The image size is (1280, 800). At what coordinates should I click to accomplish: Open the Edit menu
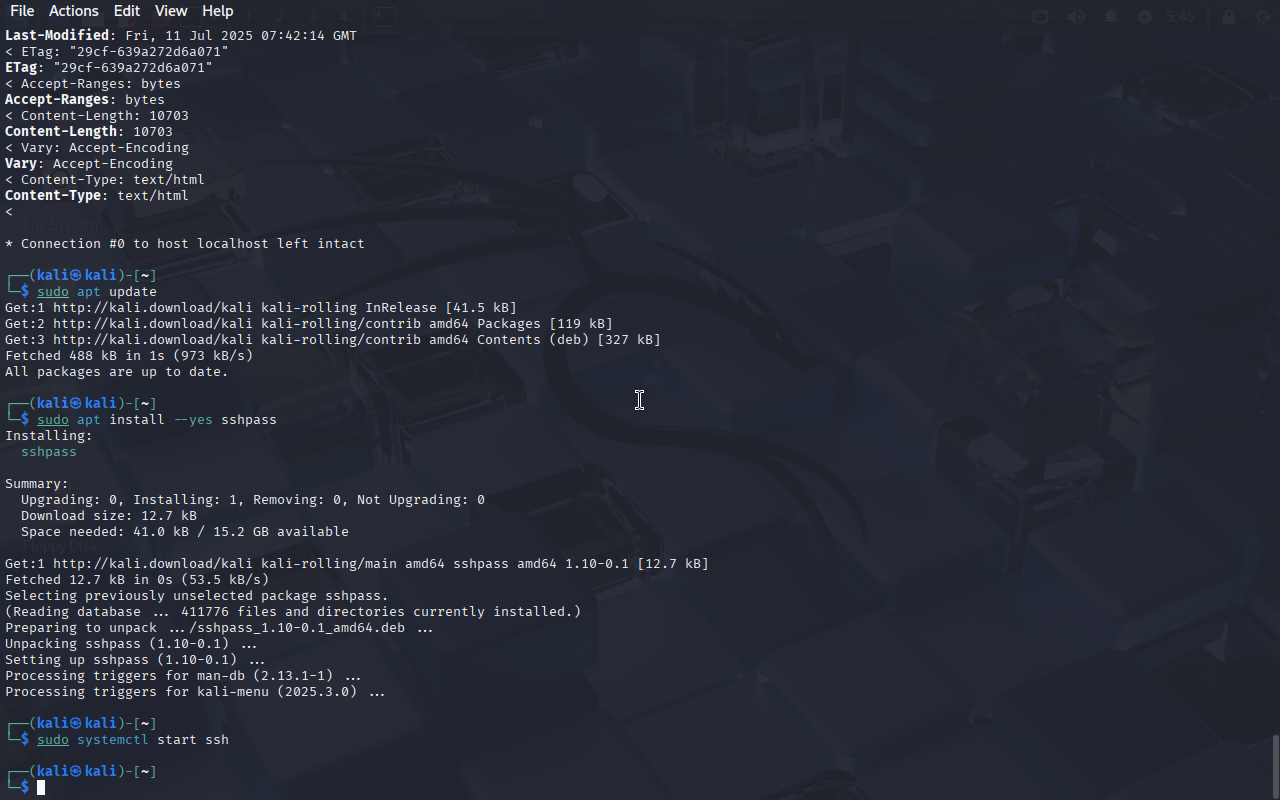click(127, 11)
